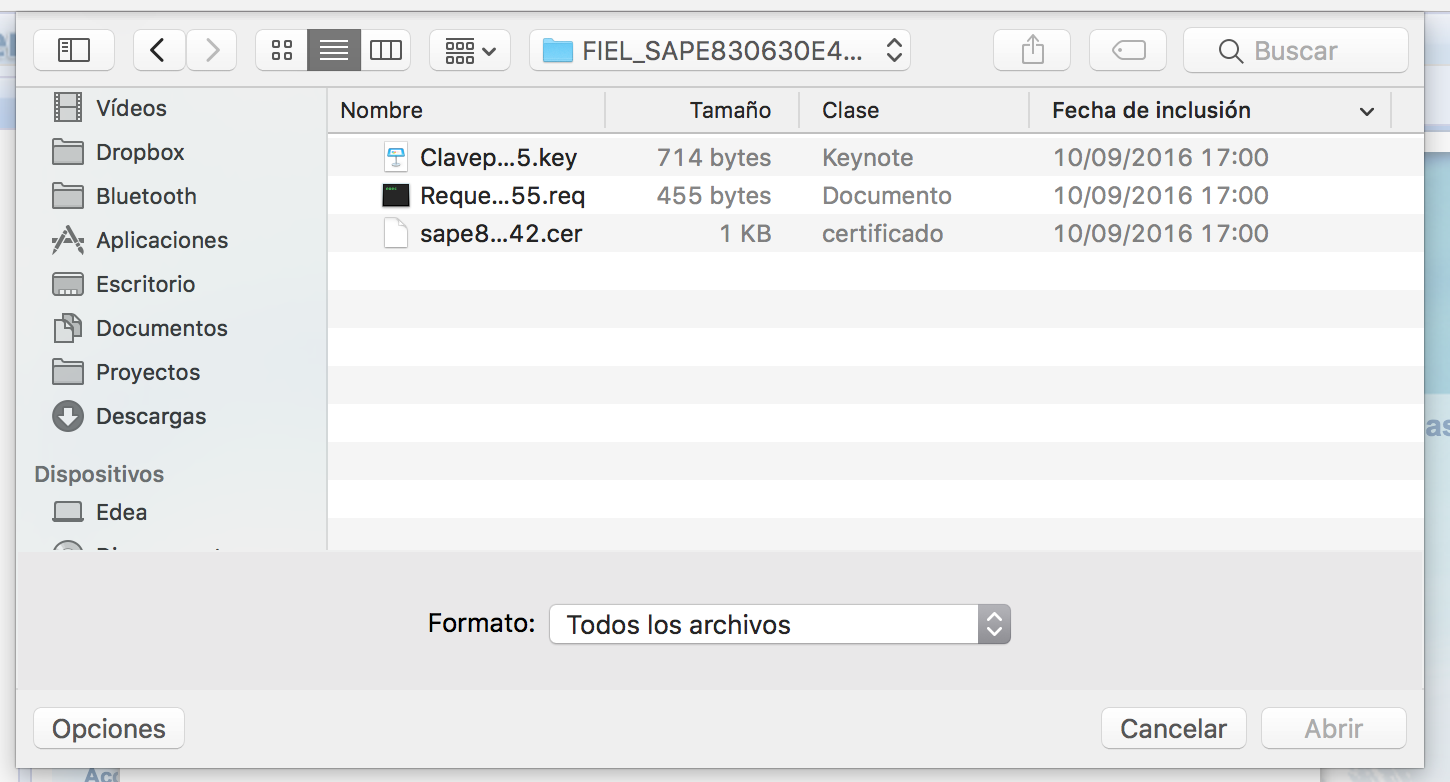The height and width of the screenshot is (782, 1450).
Task: Switch to icon view
Action: (282, 50)
